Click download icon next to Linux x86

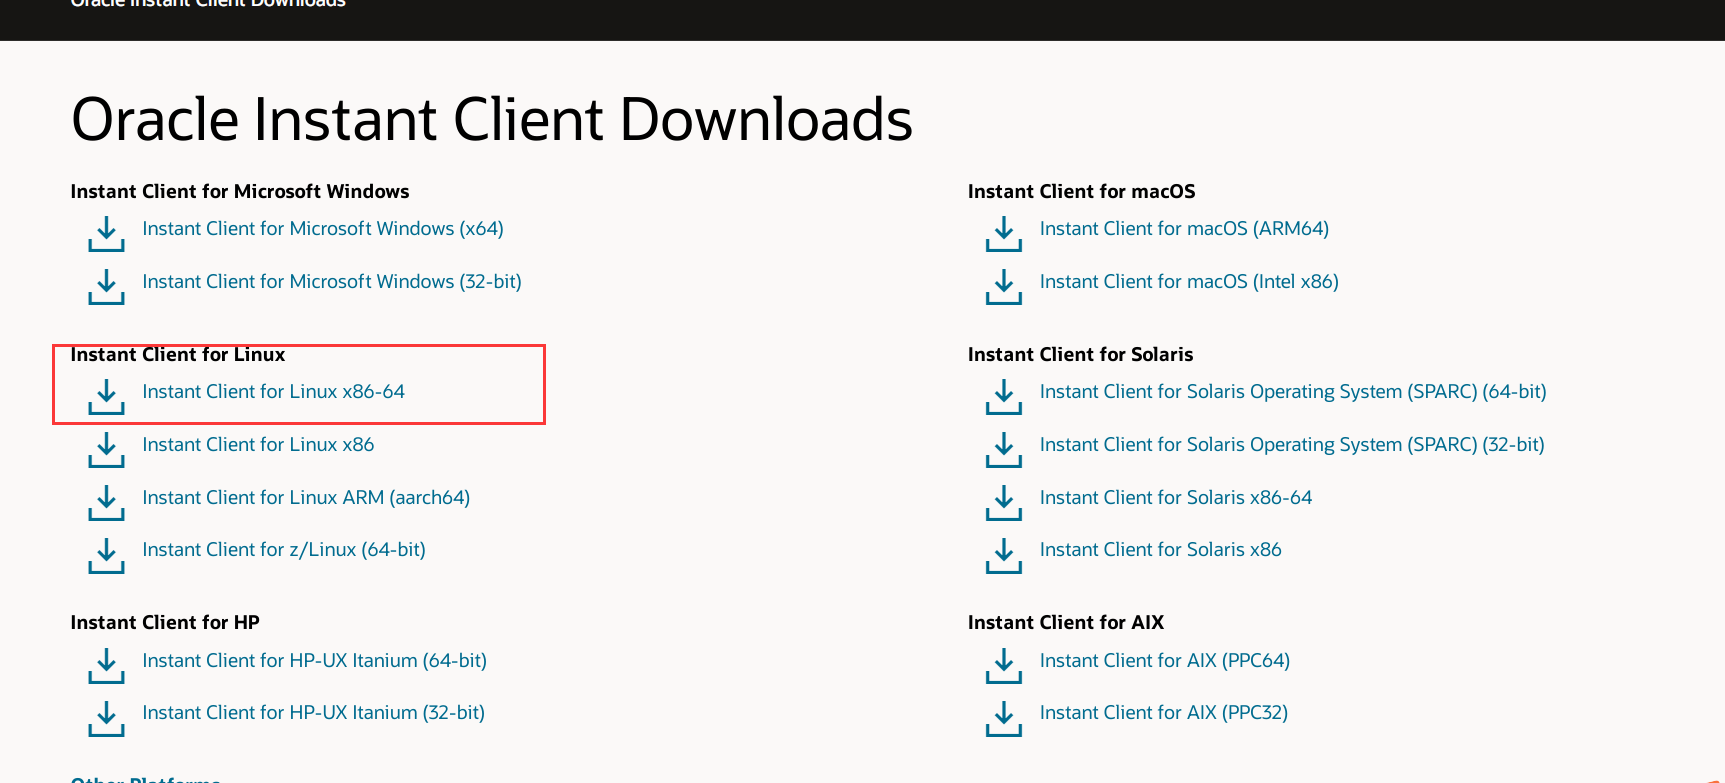click(x=106, y=450)
